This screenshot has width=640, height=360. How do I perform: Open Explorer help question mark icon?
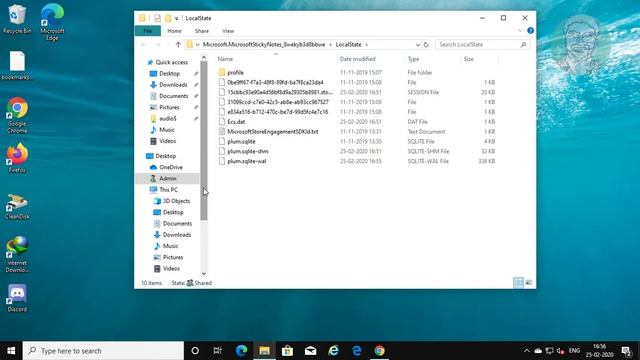pyautogui.click(x=530, y=31)
